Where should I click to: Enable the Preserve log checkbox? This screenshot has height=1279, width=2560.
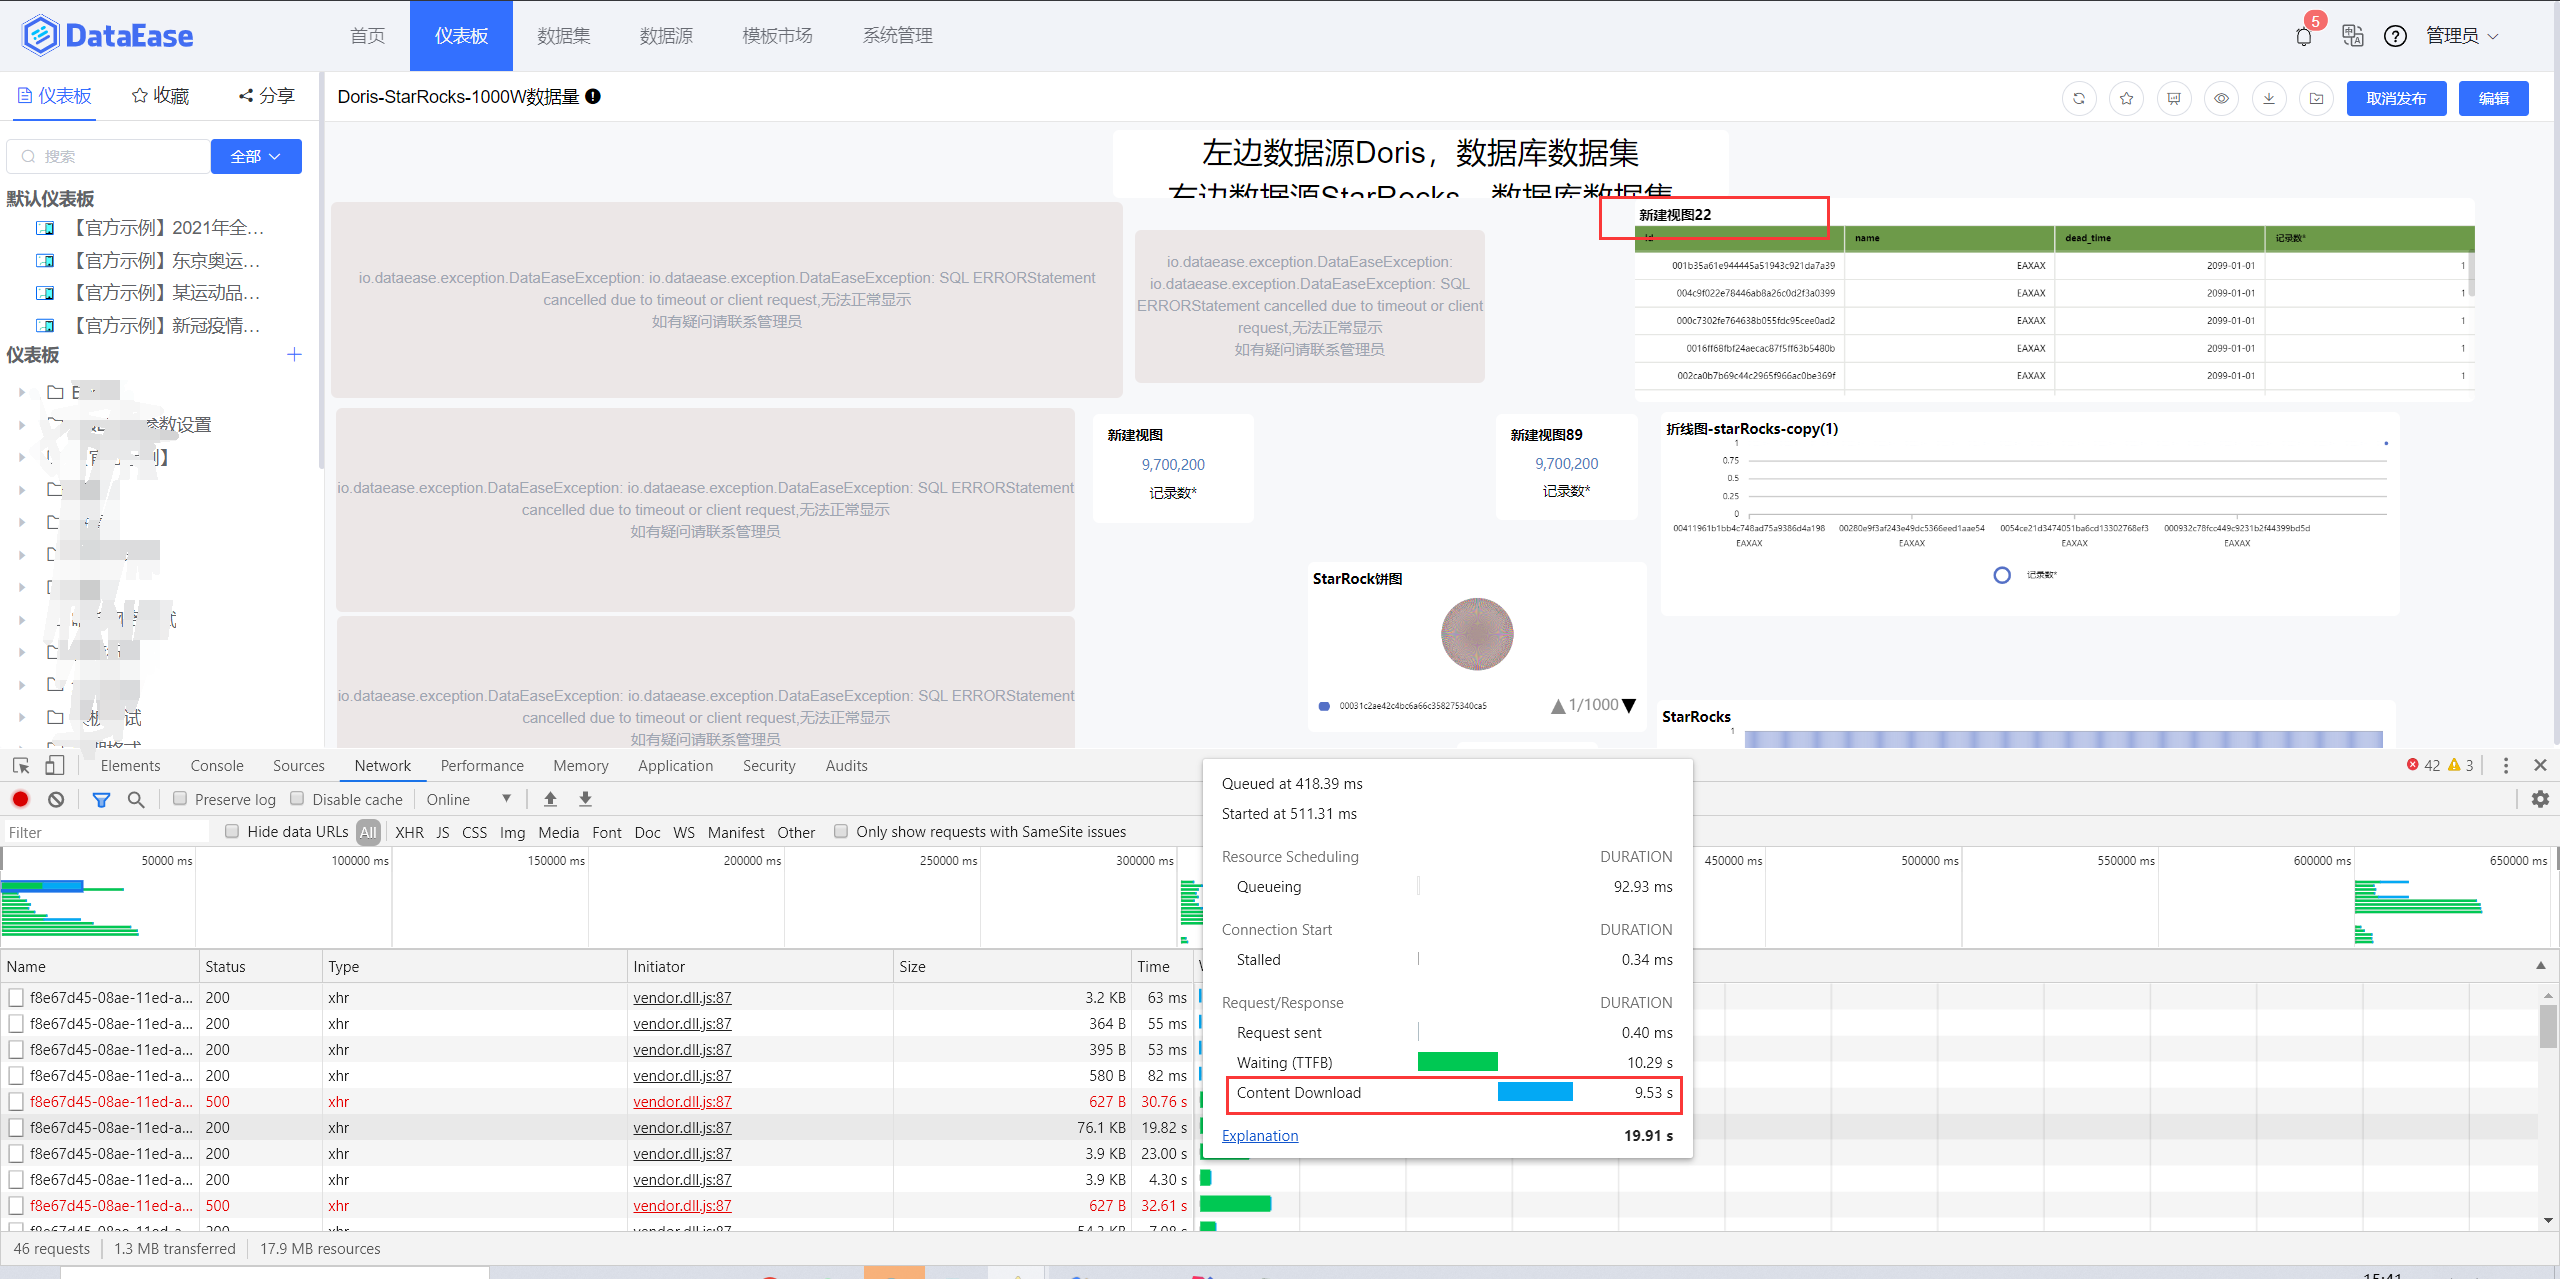pyautogui.click(x=180, y=798)
